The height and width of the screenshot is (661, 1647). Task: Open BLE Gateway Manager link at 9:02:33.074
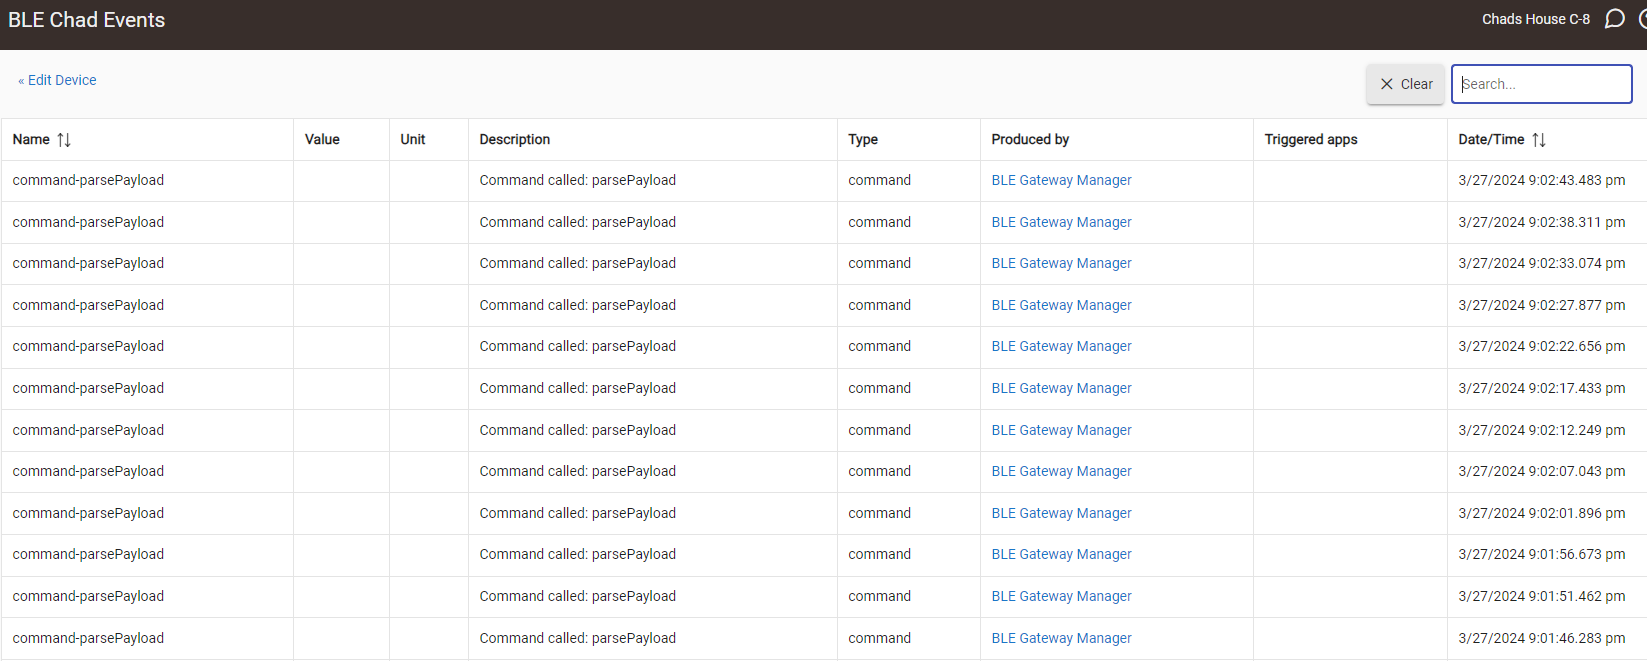pyautogui.click(x=1061, y=263)
